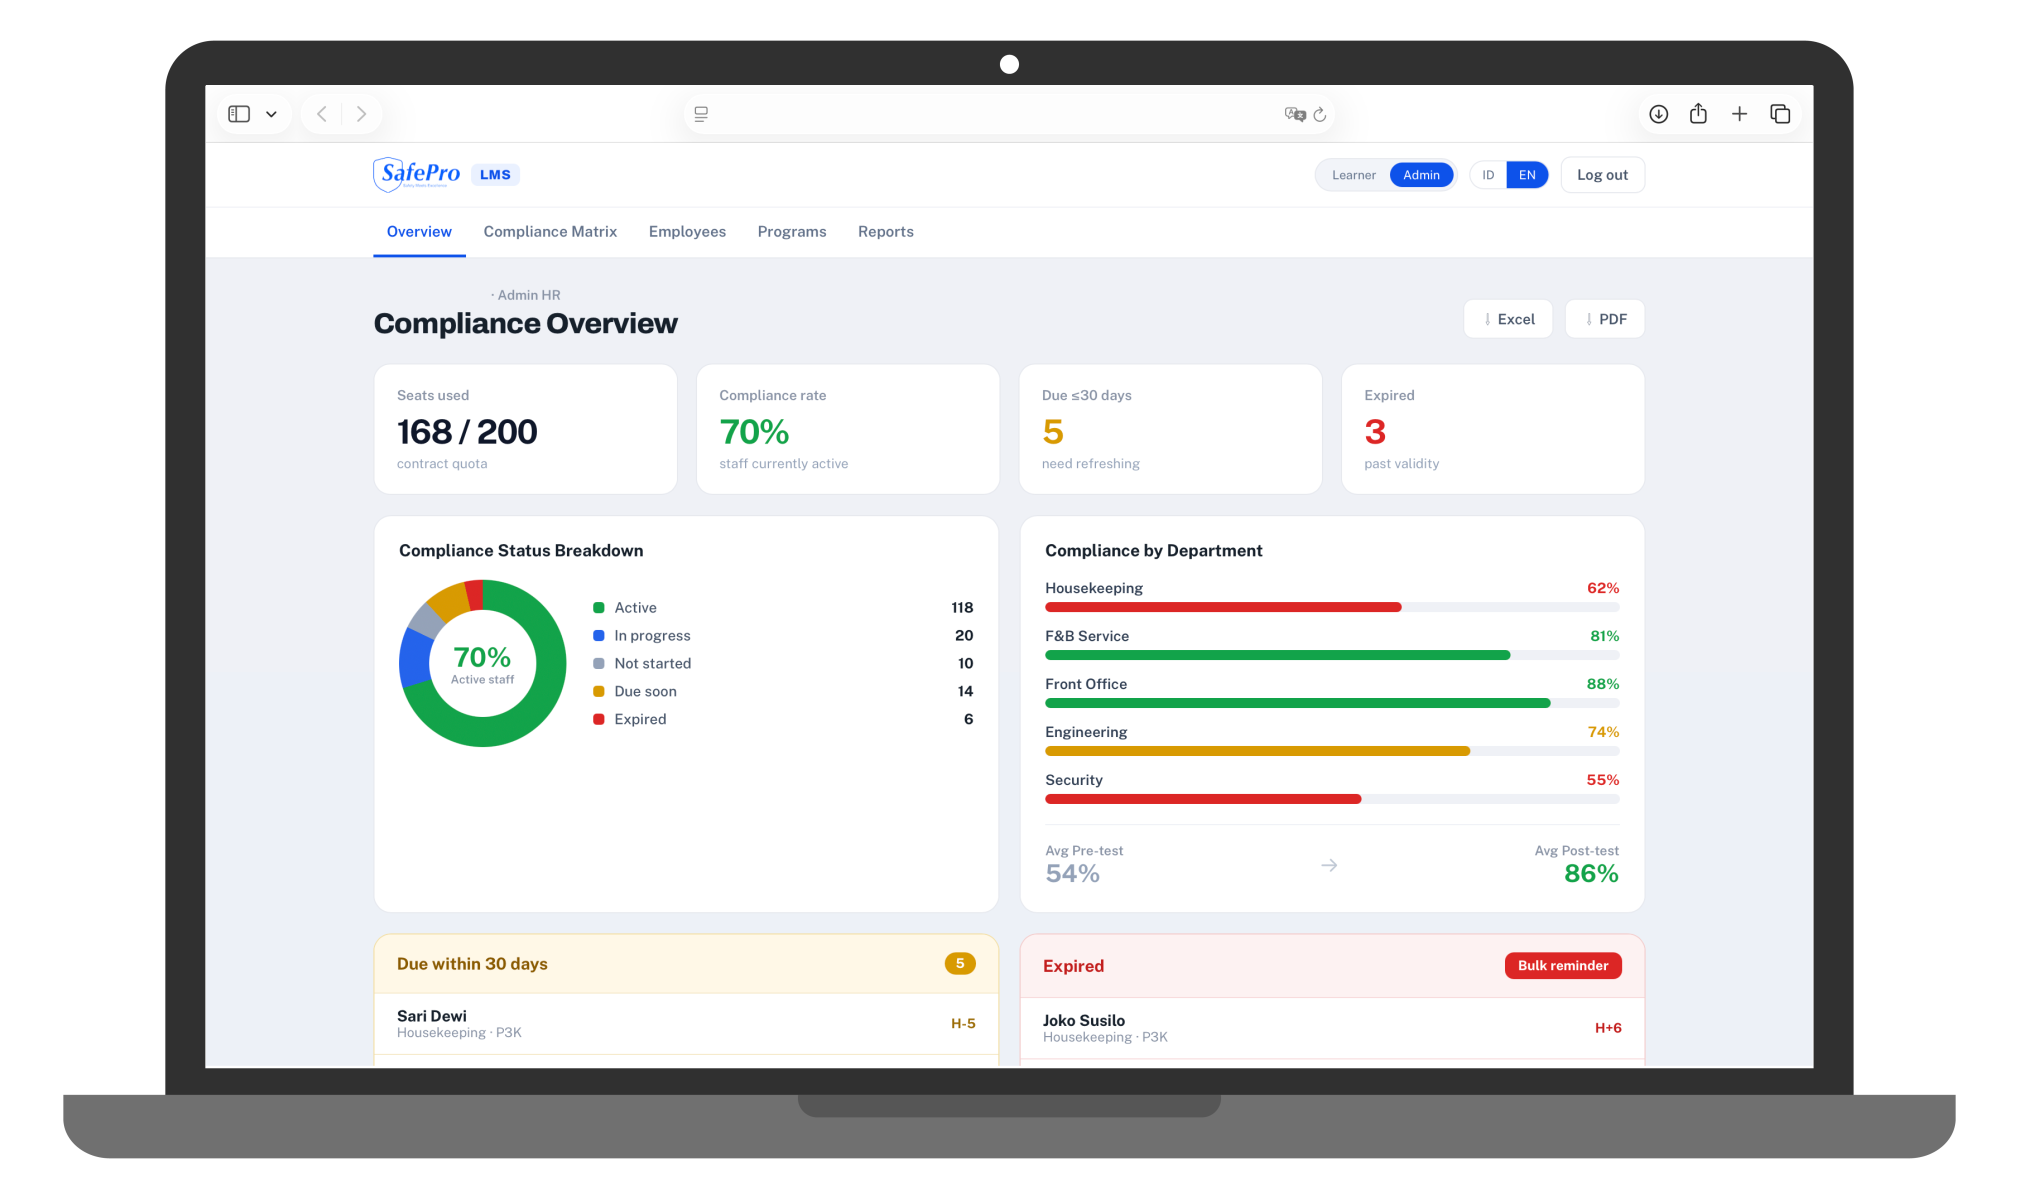Switch to Learner mode
The width and height of the screenshot is (2019, 1202).
1353,175
